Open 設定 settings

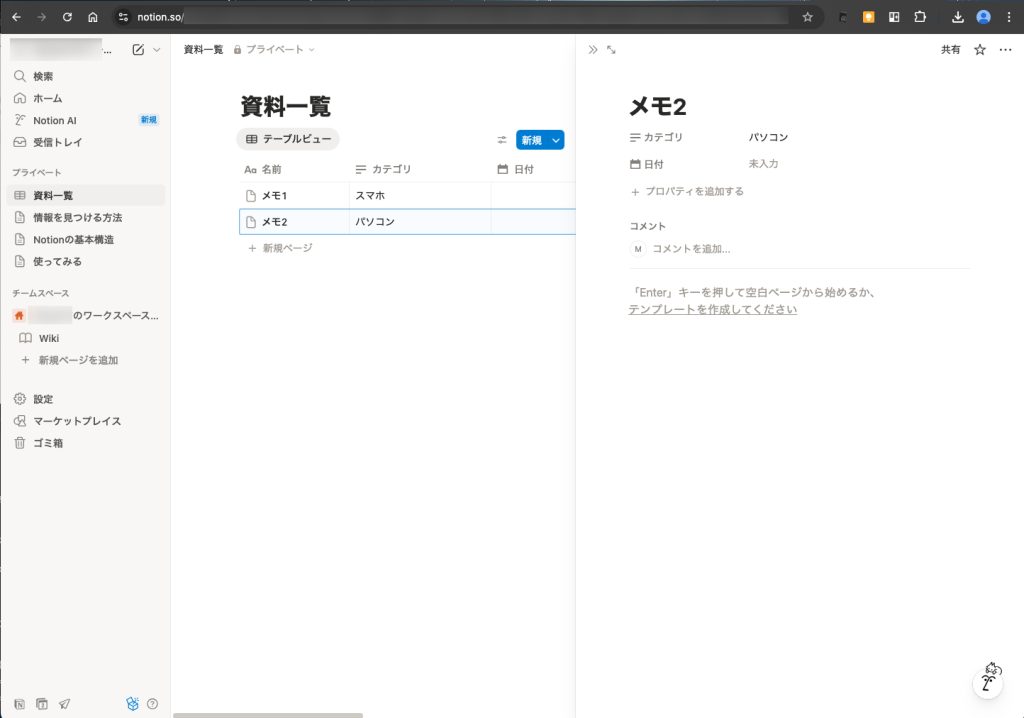(x=86, y=399)
